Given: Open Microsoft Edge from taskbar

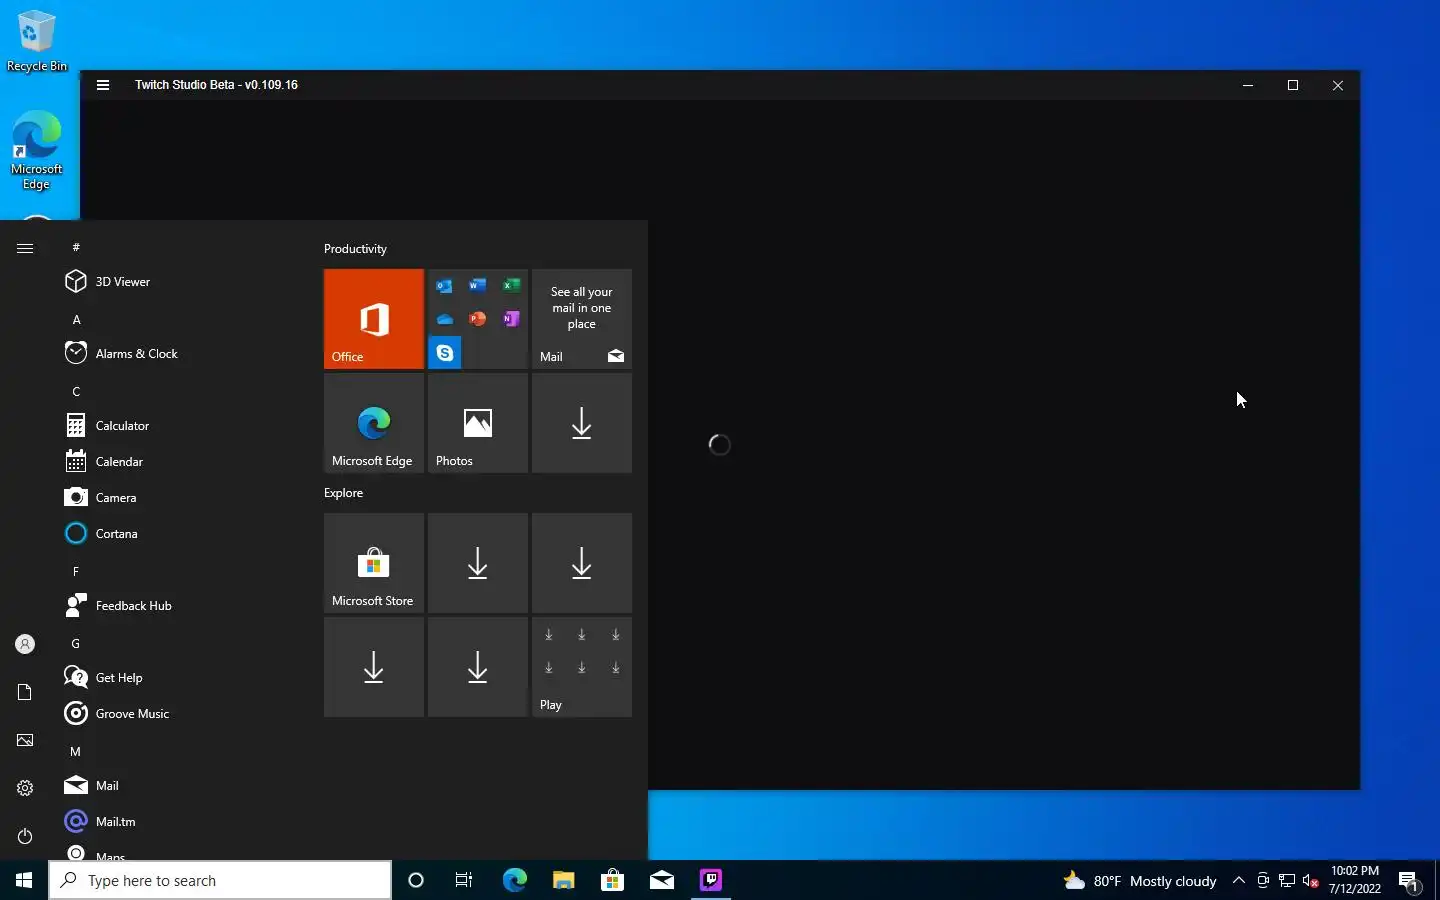Looking at the screenshot, I should 514,880.
